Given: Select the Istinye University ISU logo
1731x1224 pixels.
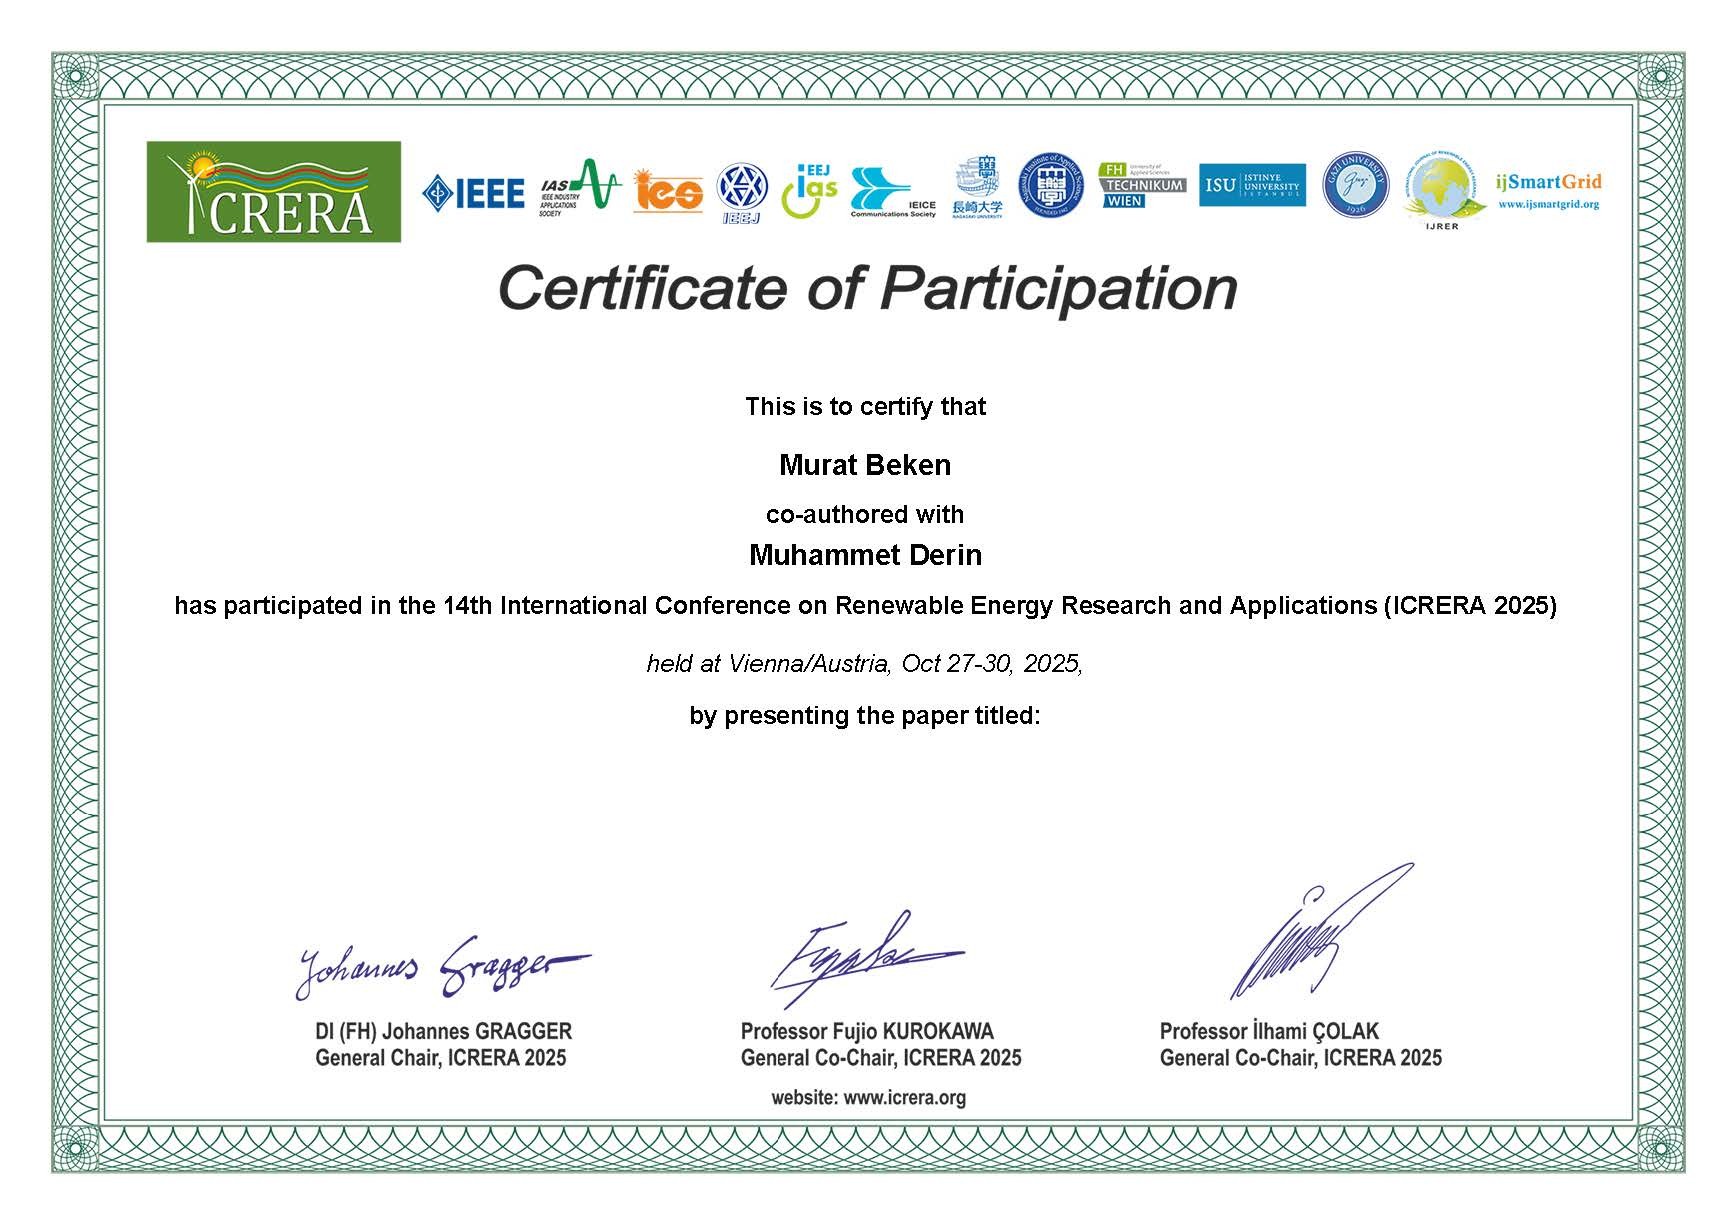Looking at the screenshot, I should tap(1252, 185).
